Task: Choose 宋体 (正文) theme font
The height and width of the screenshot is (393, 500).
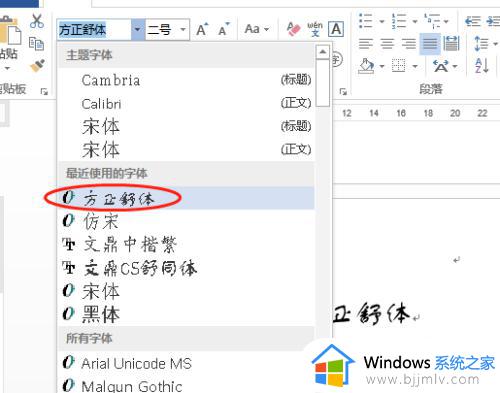Action: click(186, 149)
